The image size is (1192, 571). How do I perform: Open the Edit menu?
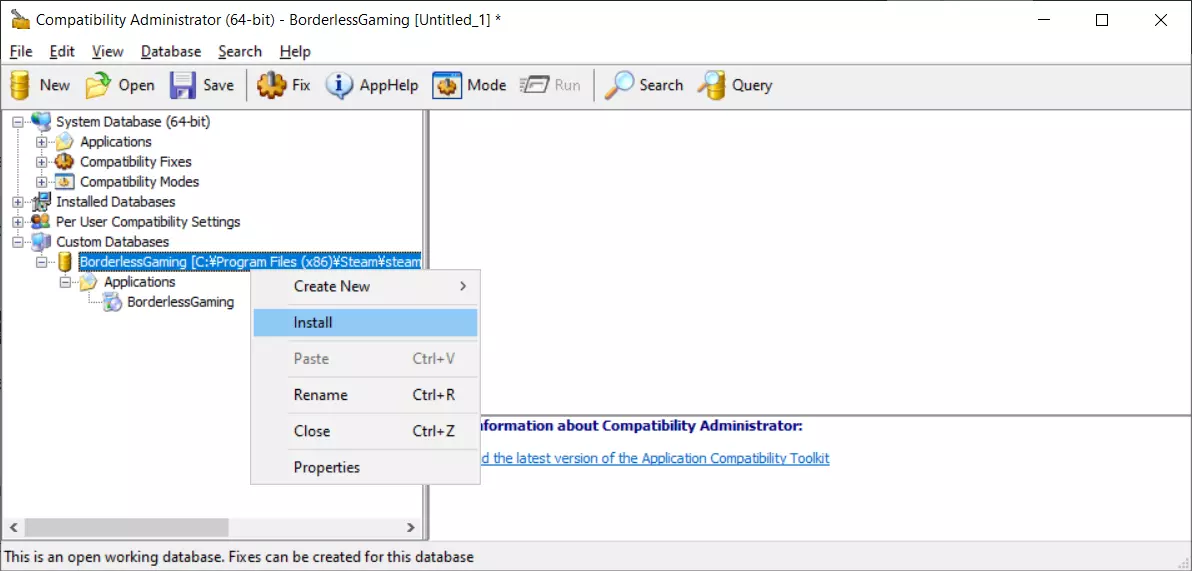(62, 52)
